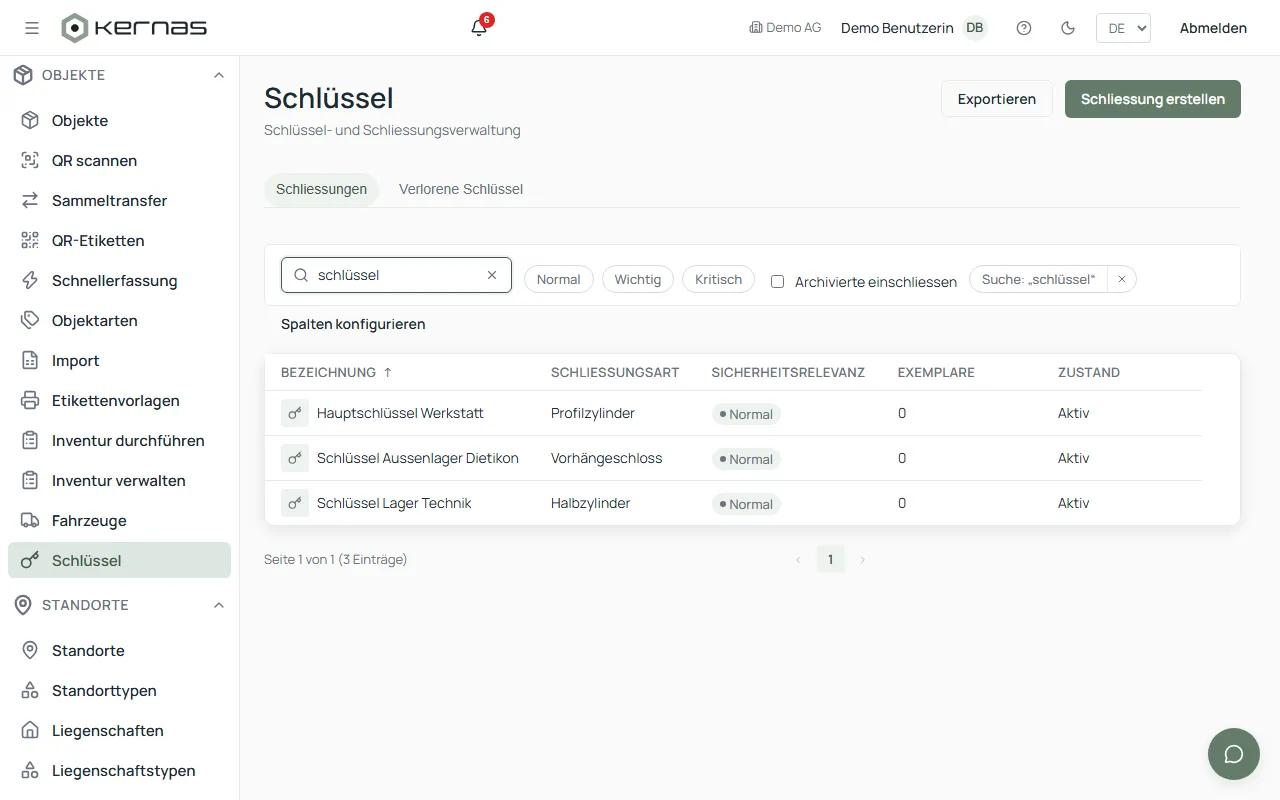Screen dimensions: 1280x800
Task: Click the Etikettenvorlagen printer icon
Action: tap(31, 400)
